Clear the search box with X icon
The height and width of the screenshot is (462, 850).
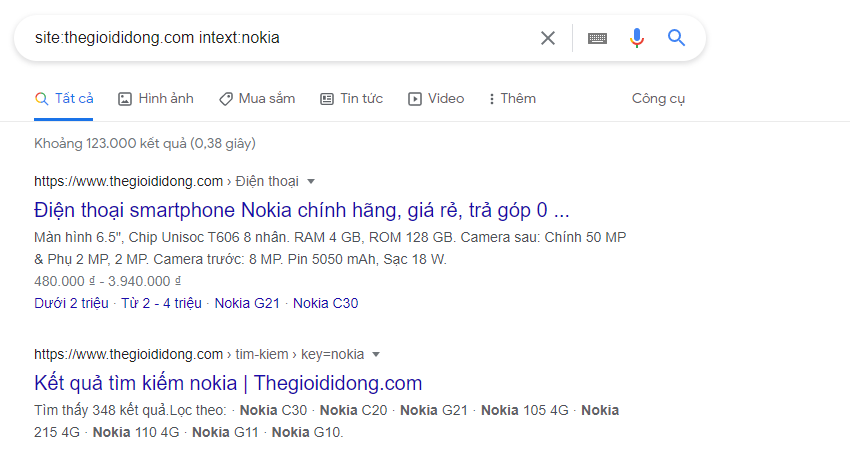click(x=548, y=38)
